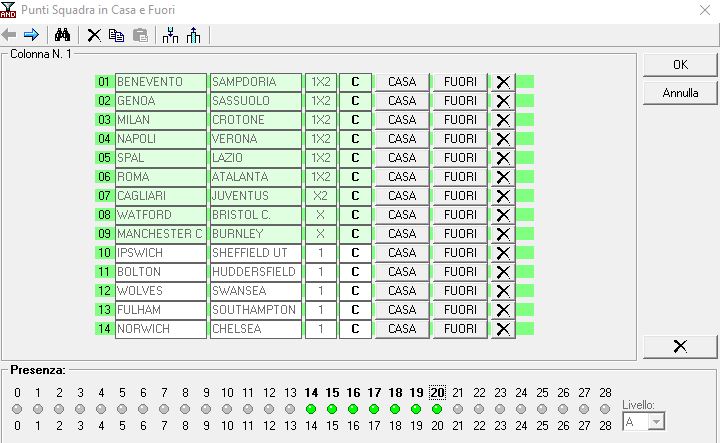This screenshot has height=443, width=720.
Task: Click the SHEFFIELD UT team field
Action: coord(256,253)
